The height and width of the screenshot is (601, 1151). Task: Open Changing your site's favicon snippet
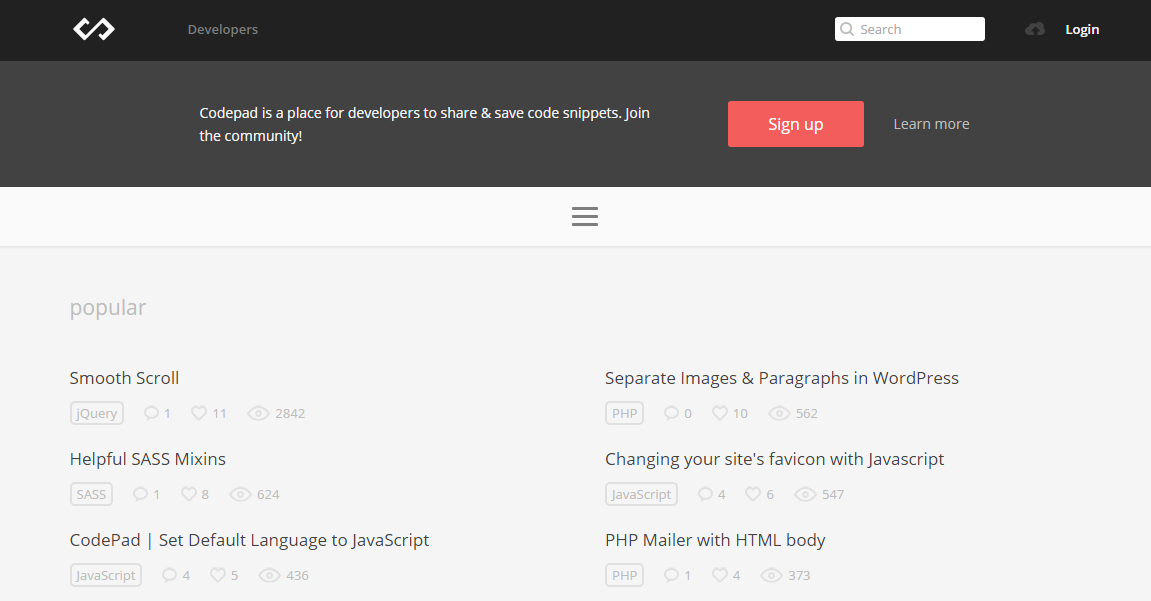[774, 459]
